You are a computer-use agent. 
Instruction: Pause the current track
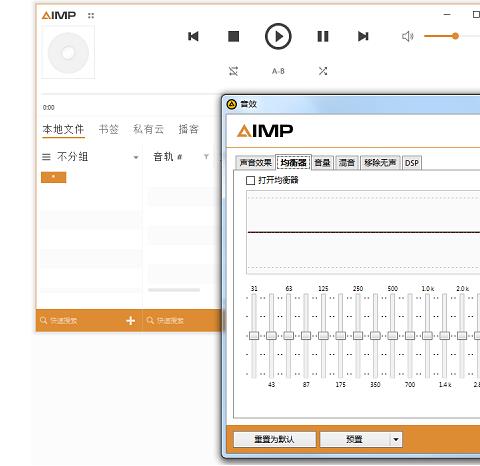point(323,36)
